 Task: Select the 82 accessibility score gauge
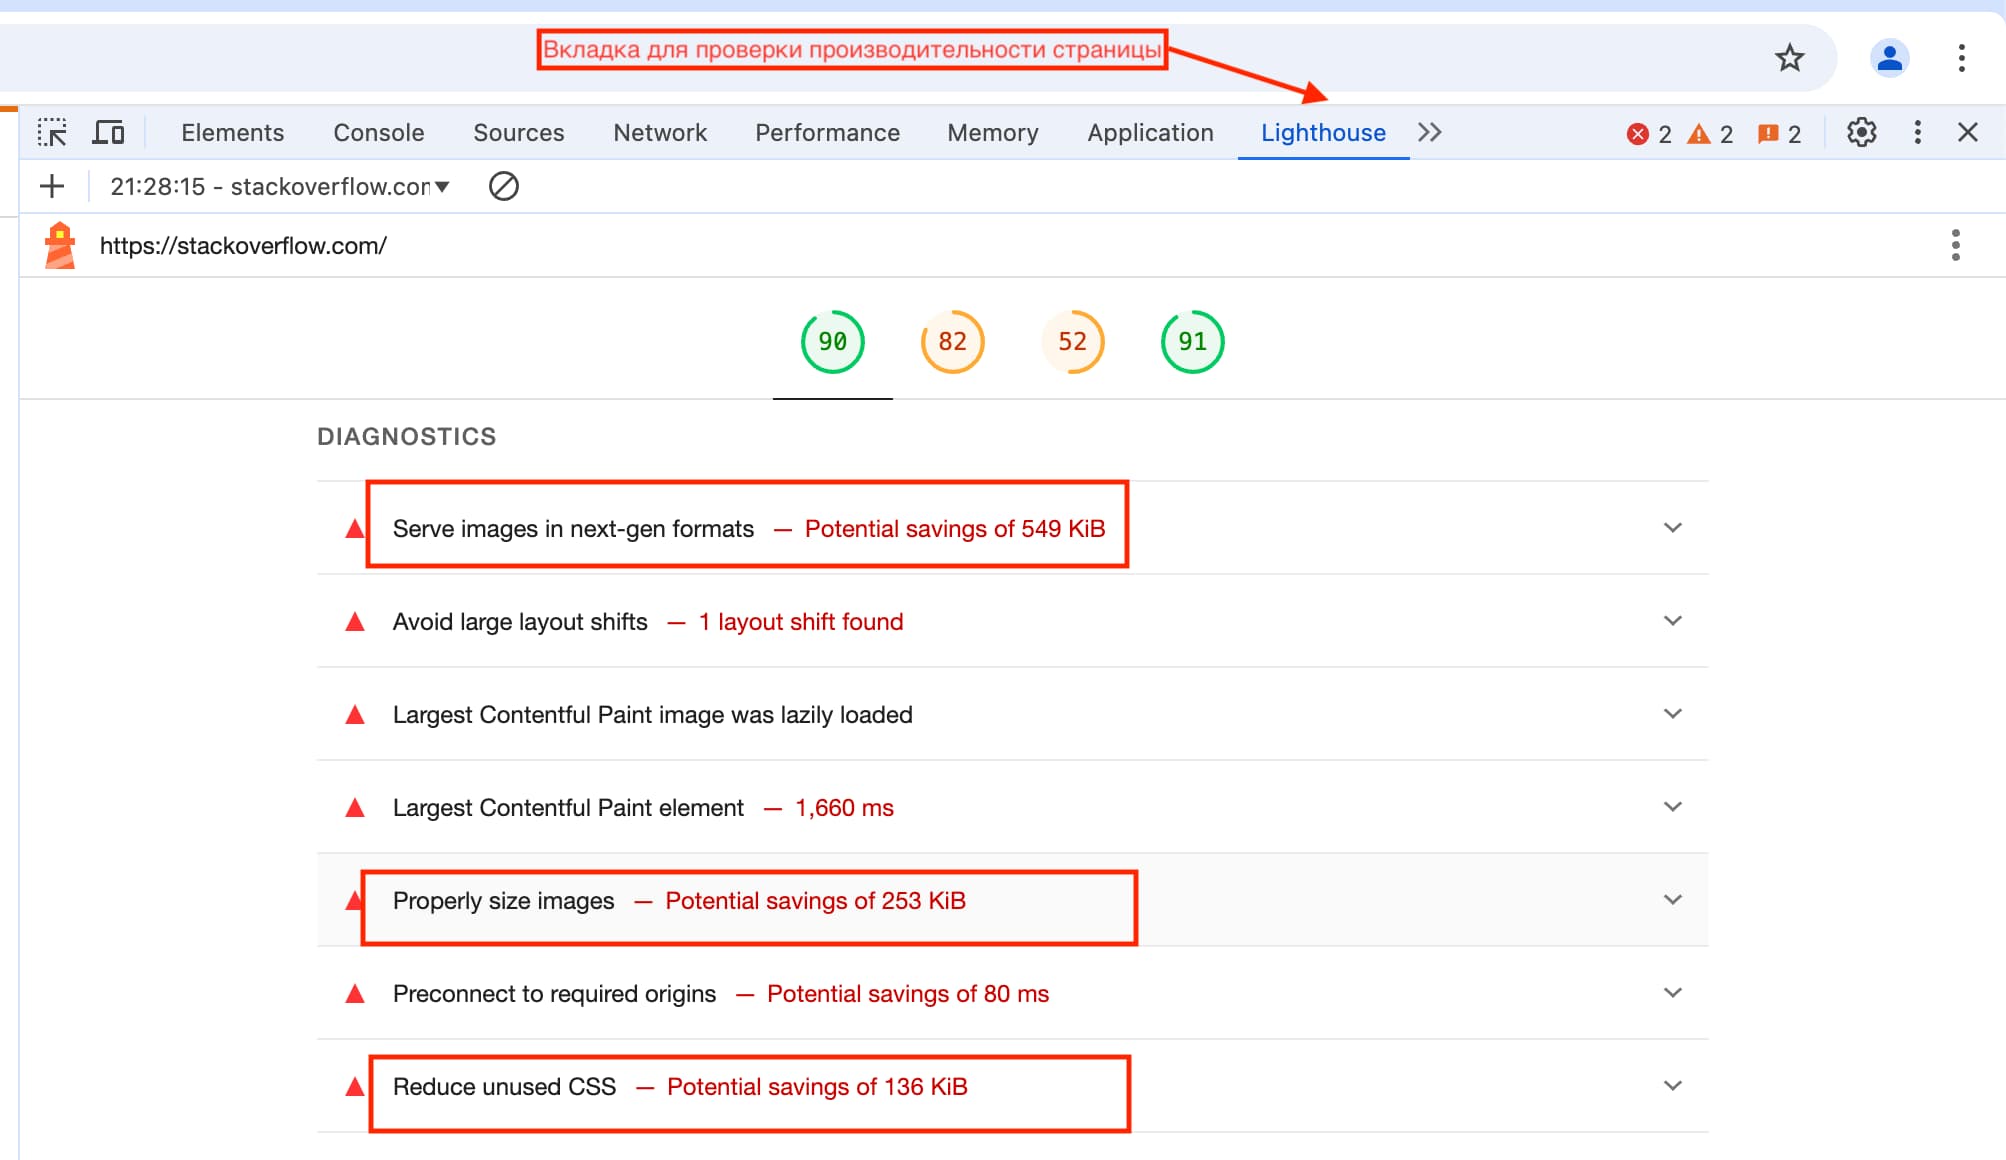pos(952,342)
